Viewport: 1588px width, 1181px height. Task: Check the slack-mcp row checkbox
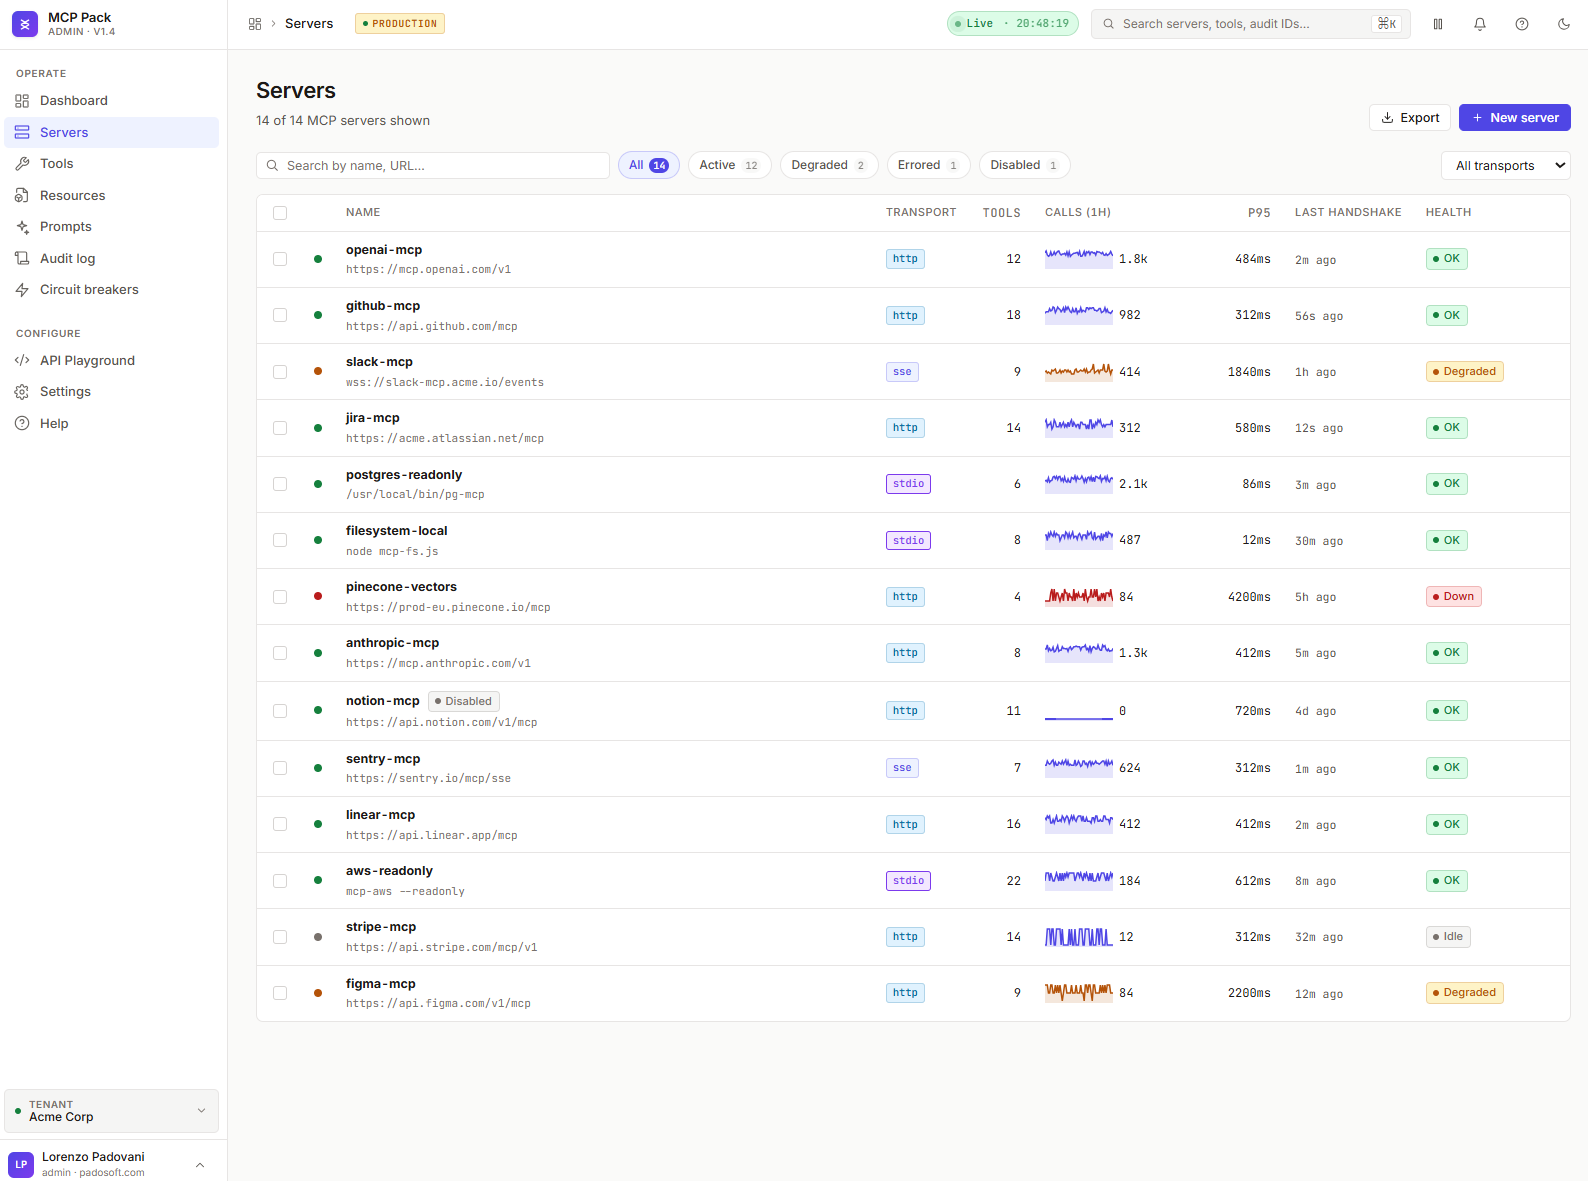click(x=280, y=372)
